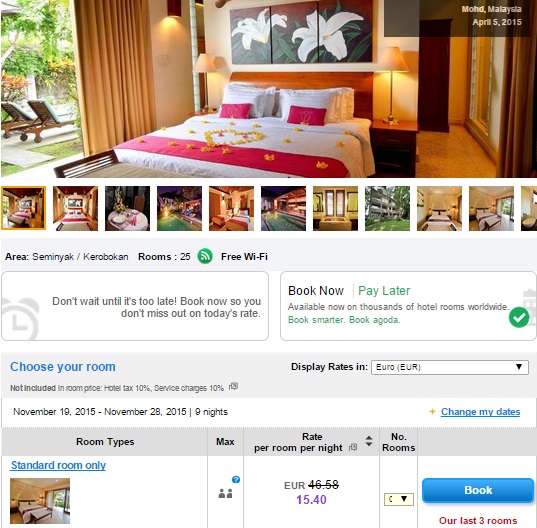
Task: Click the popup icon next to per night
Action: [353, 447]
